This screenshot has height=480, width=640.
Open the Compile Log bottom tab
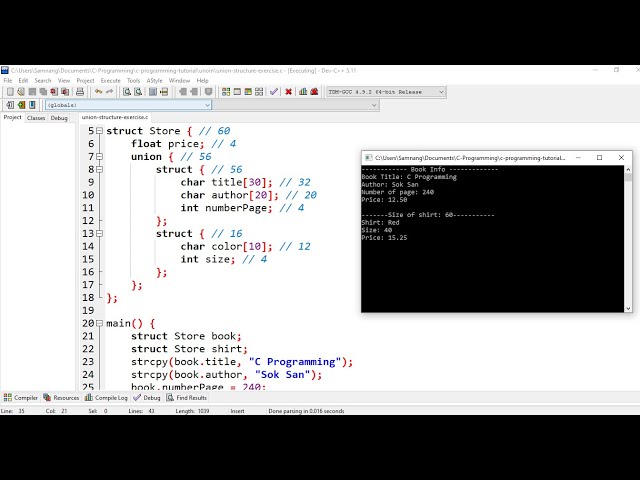(x=106, y=398)
